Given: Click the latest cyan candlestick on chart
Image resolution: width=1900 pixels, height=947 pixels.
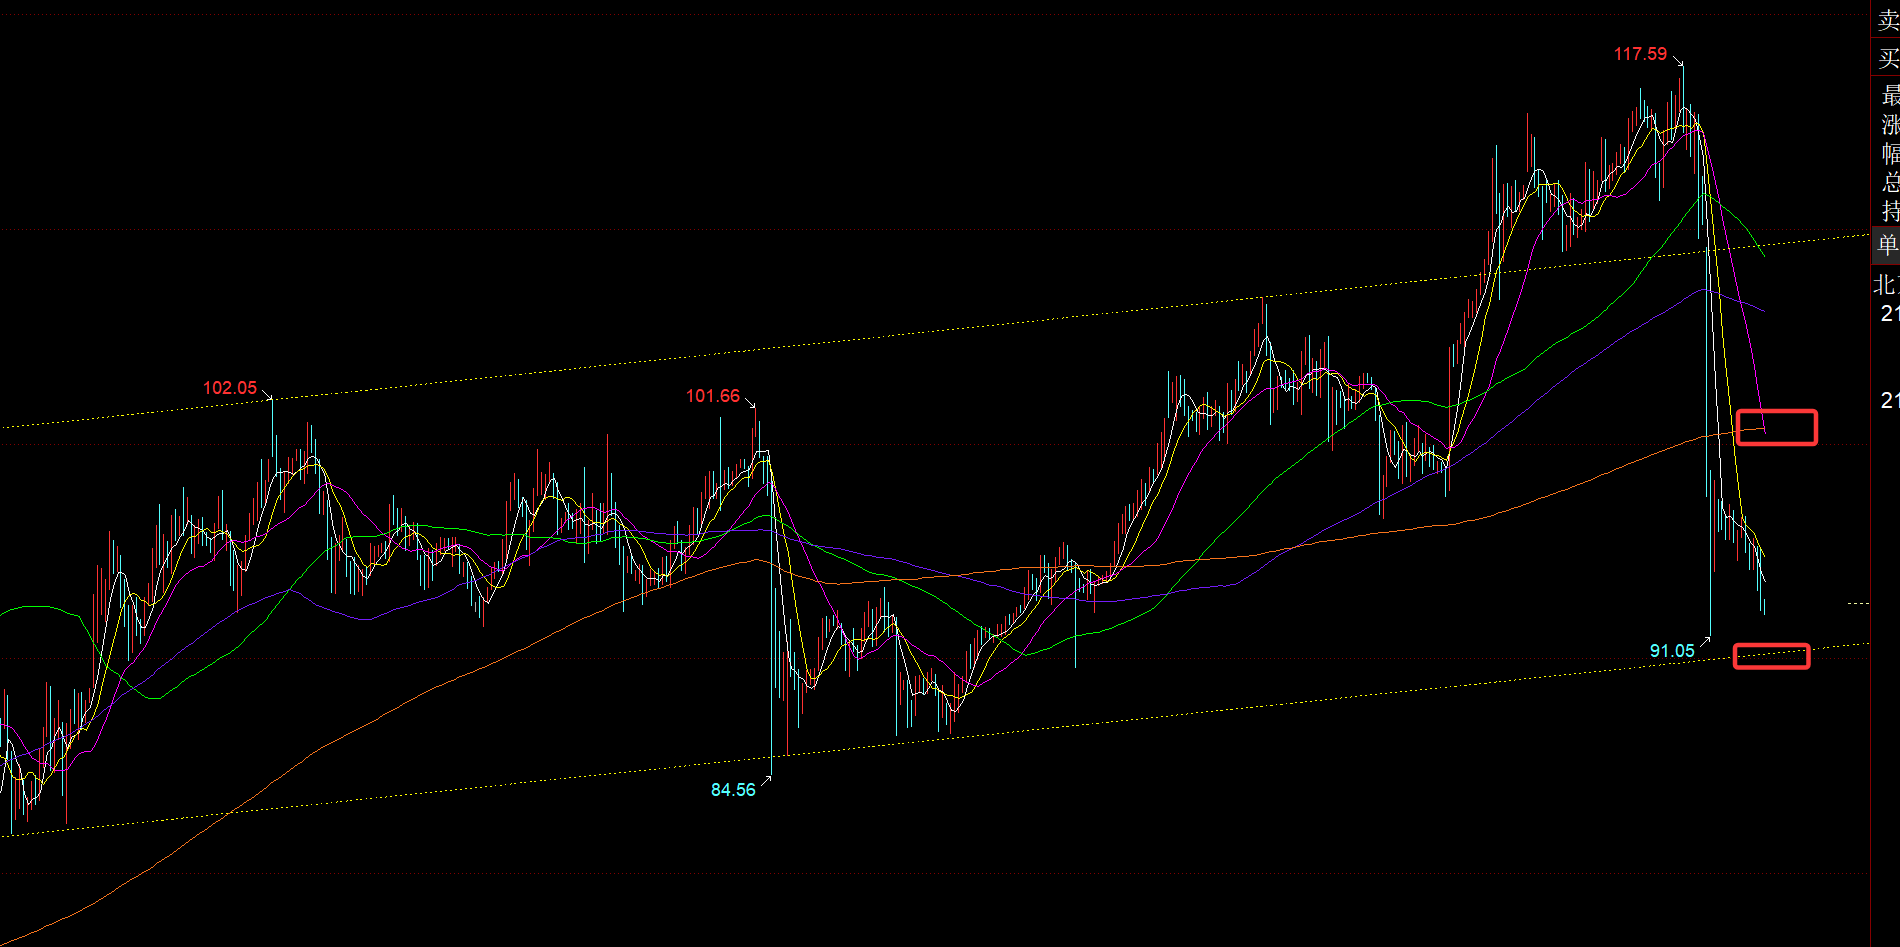Looking at the screenshot, I should click(x=1764, y=600).
